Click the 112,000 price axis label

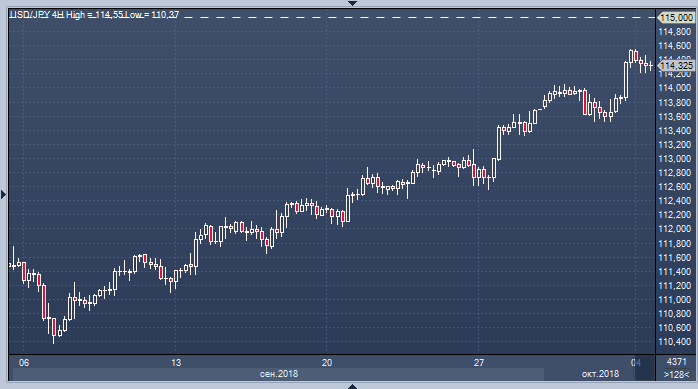point(674,229)
